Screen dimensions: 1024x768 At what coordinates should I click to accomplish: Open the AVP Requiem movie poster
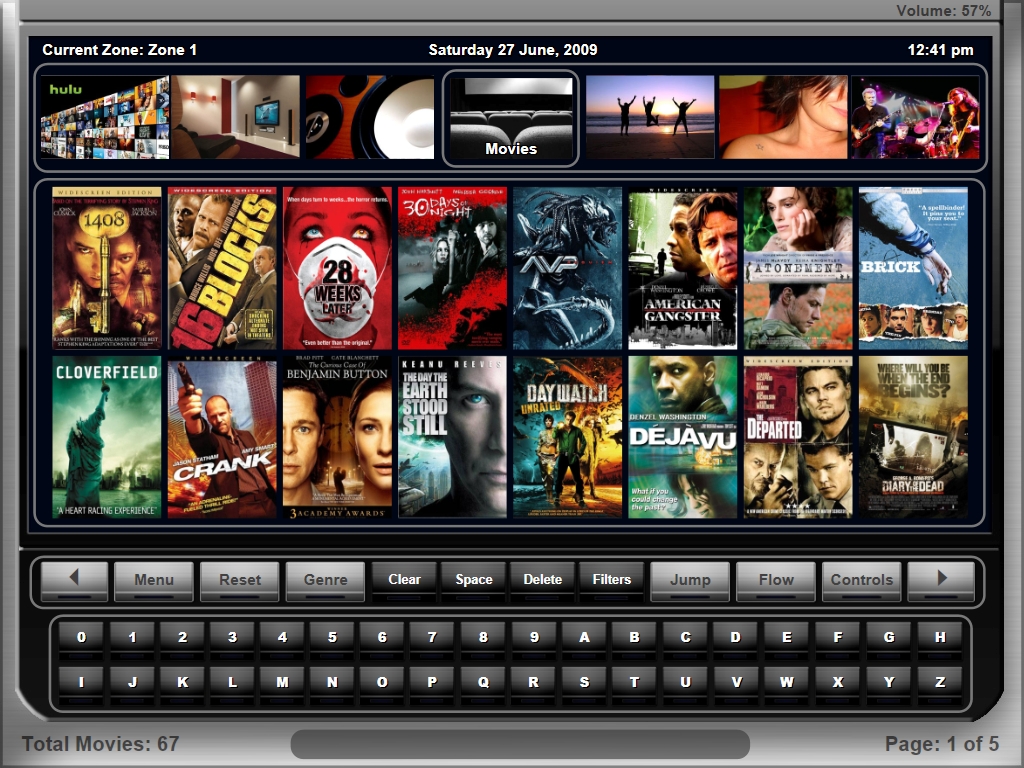pyautogui.click(x=568, y=268)
